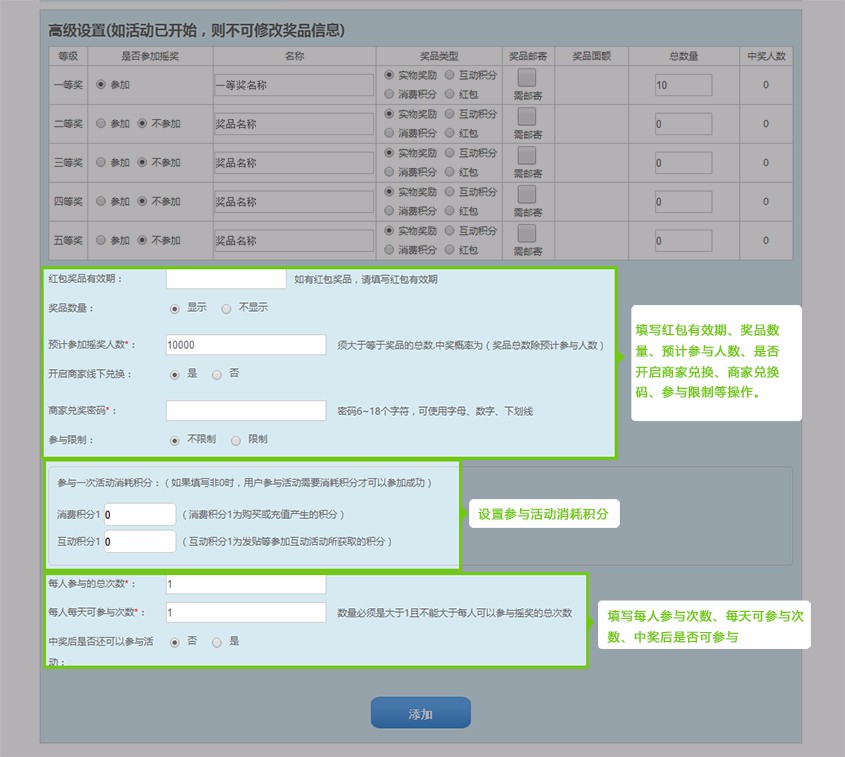Click the 消费积分 points input field
Viewport: 845px width, 757px height.
140,514
